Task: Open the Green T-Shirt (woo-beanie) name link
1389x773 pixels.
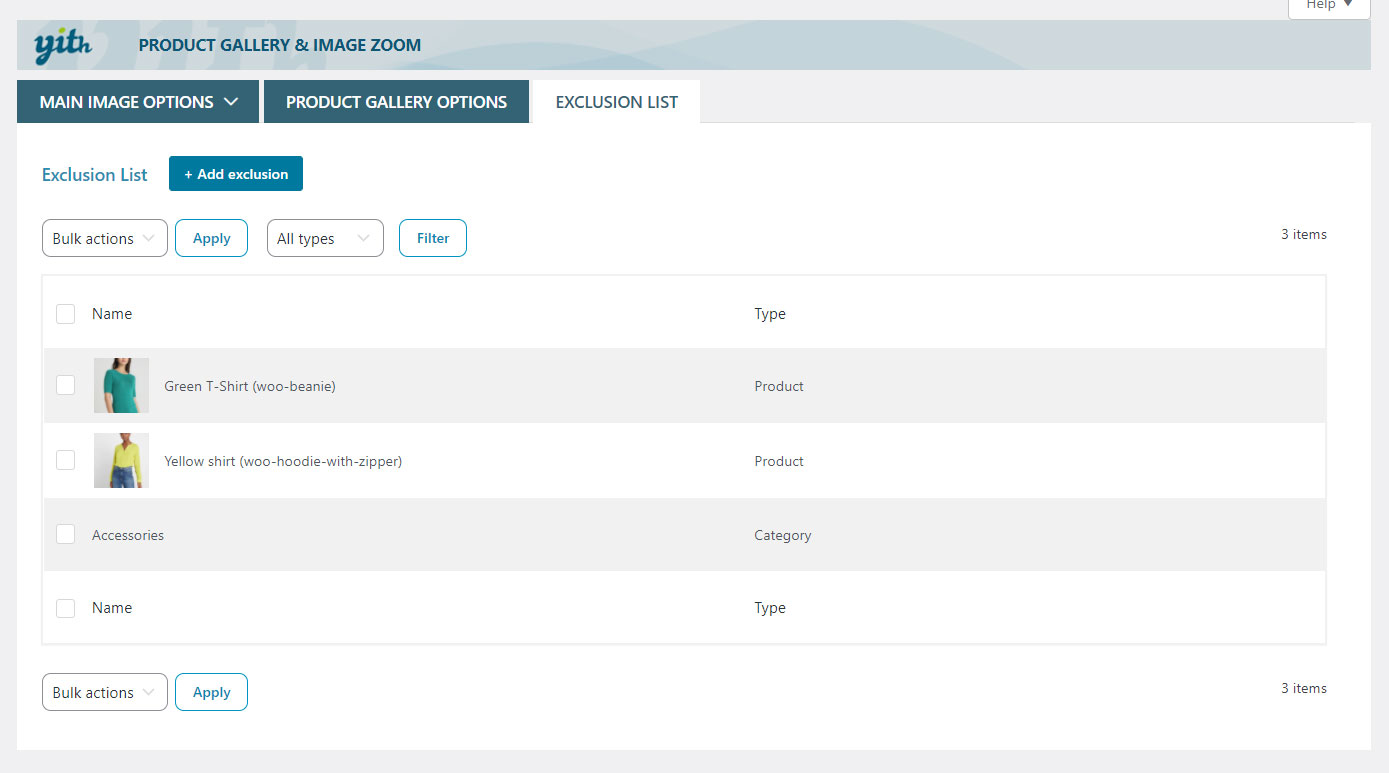Action: click(x=249, y=386)
